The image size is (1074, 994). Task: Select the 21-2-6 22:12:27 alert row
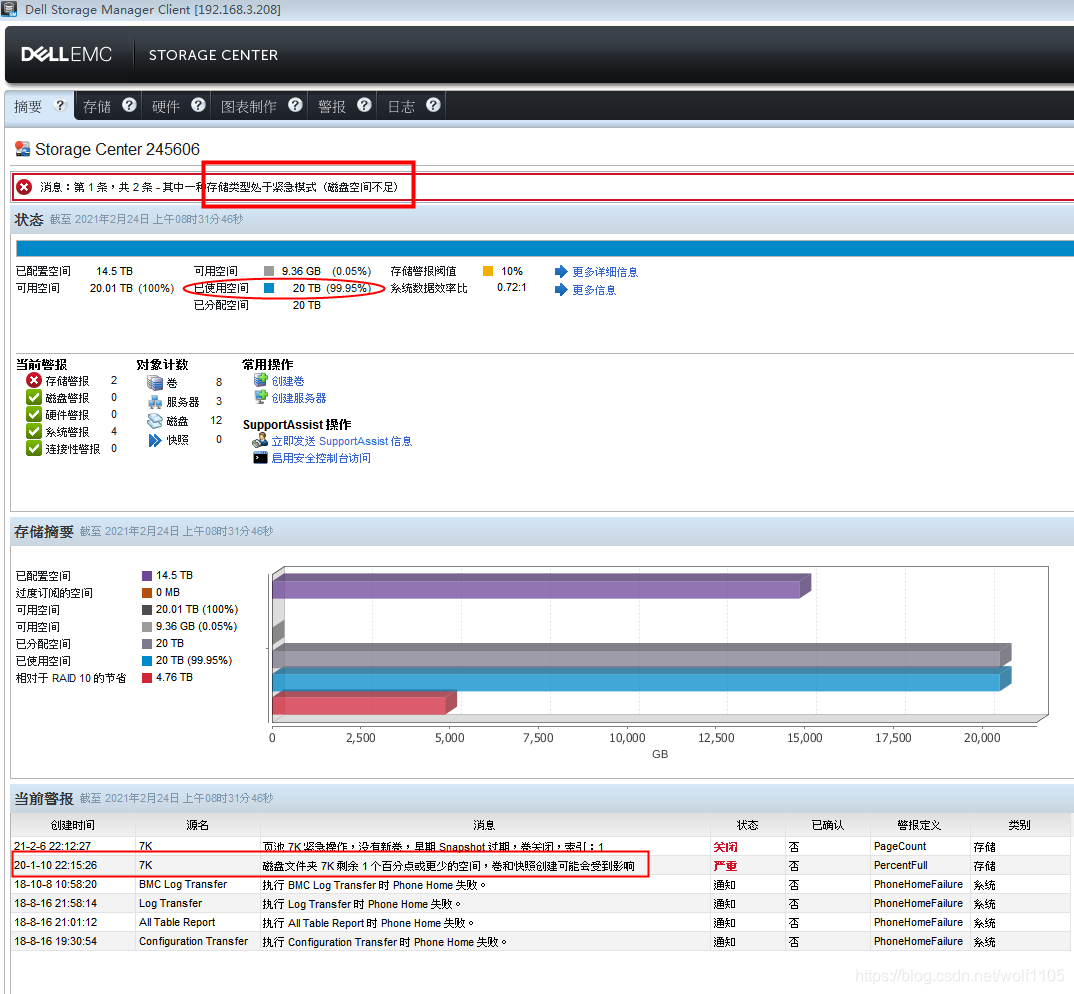coord(541,846)
